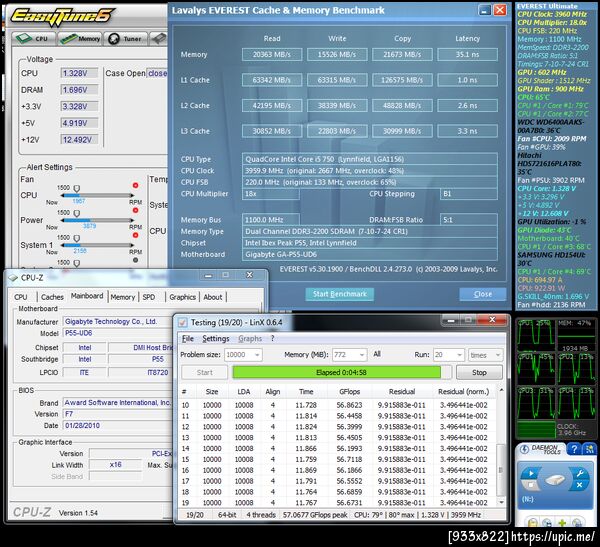Select result row 19 in LinX table
The width and height of the screenshot is (600, 547).
pos(337,503)
